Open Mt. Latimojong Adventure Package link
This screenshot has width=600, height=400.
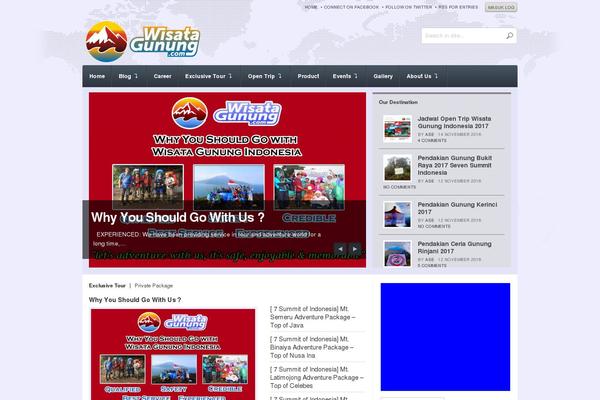(x=316, y=377)
